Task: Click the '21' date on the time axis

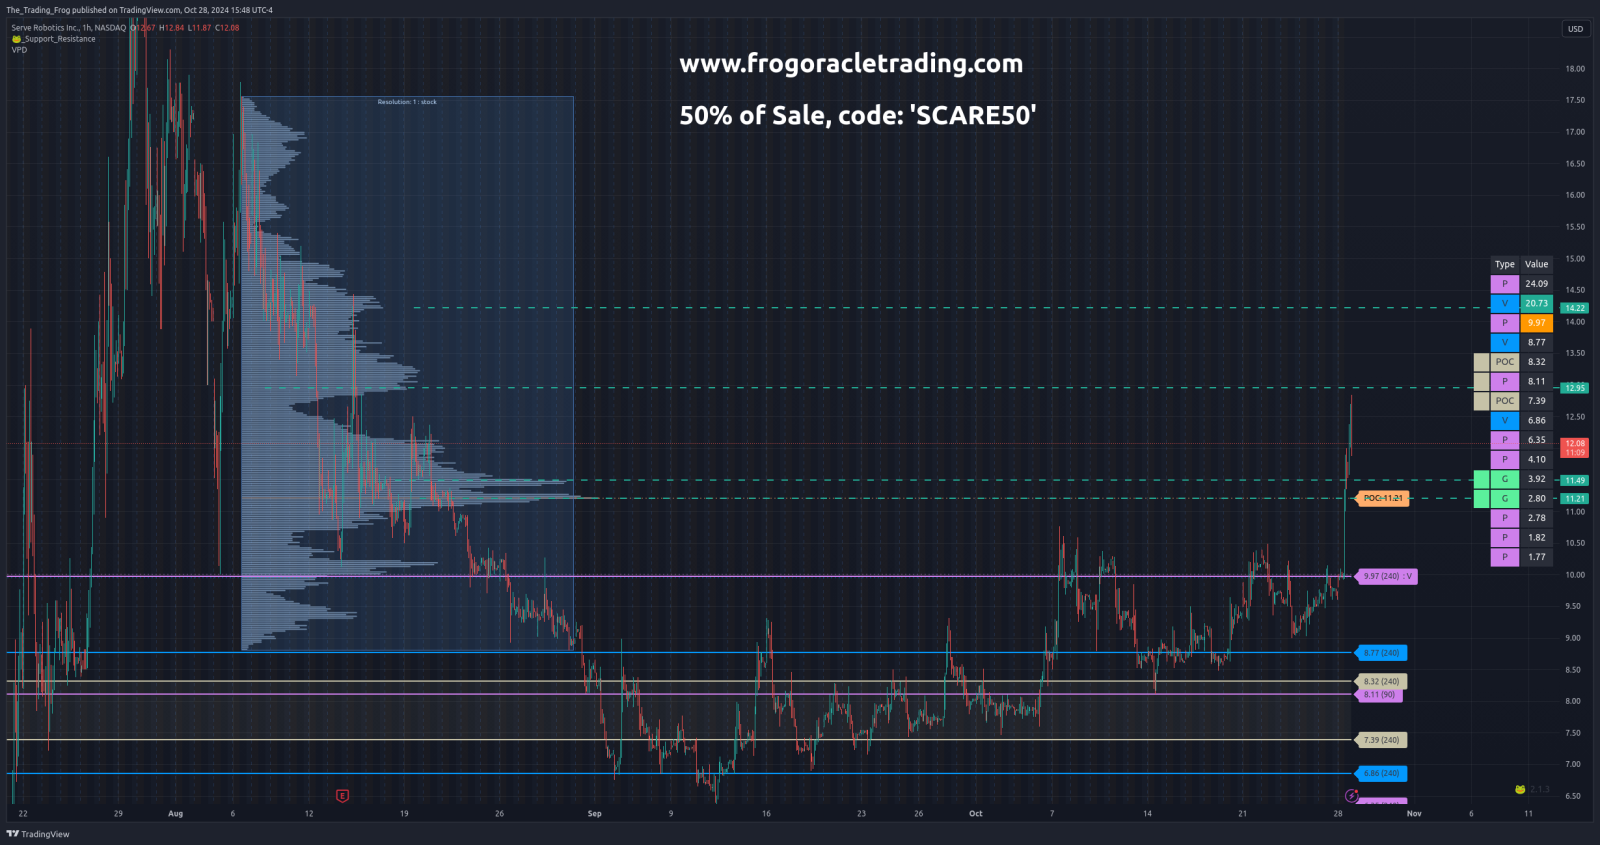Action: click(x=1243, y=814)
